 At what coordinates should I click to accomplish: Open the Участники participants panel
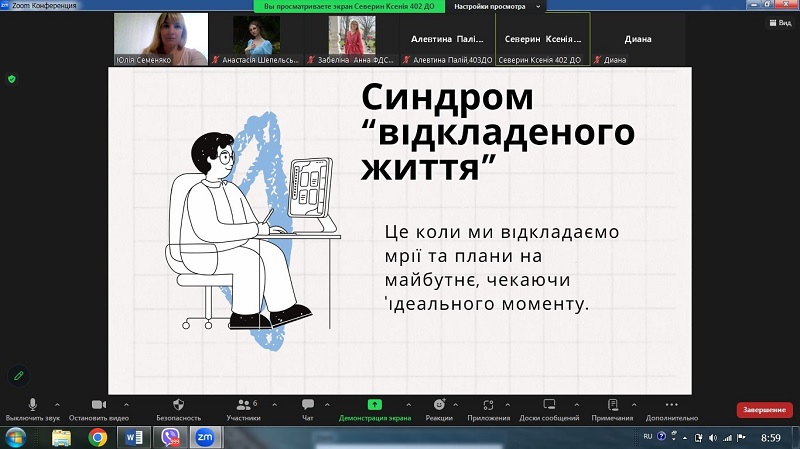[242, 404]
